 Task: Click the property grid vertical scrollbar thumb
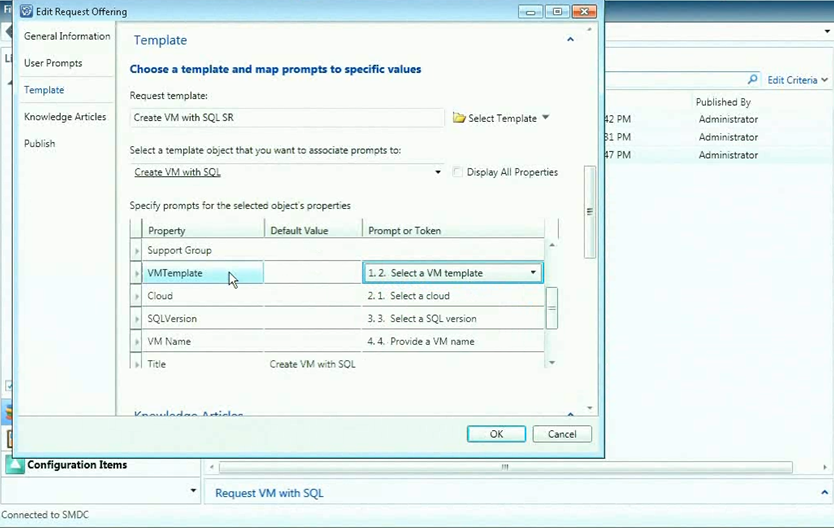(x=552, y=307)
